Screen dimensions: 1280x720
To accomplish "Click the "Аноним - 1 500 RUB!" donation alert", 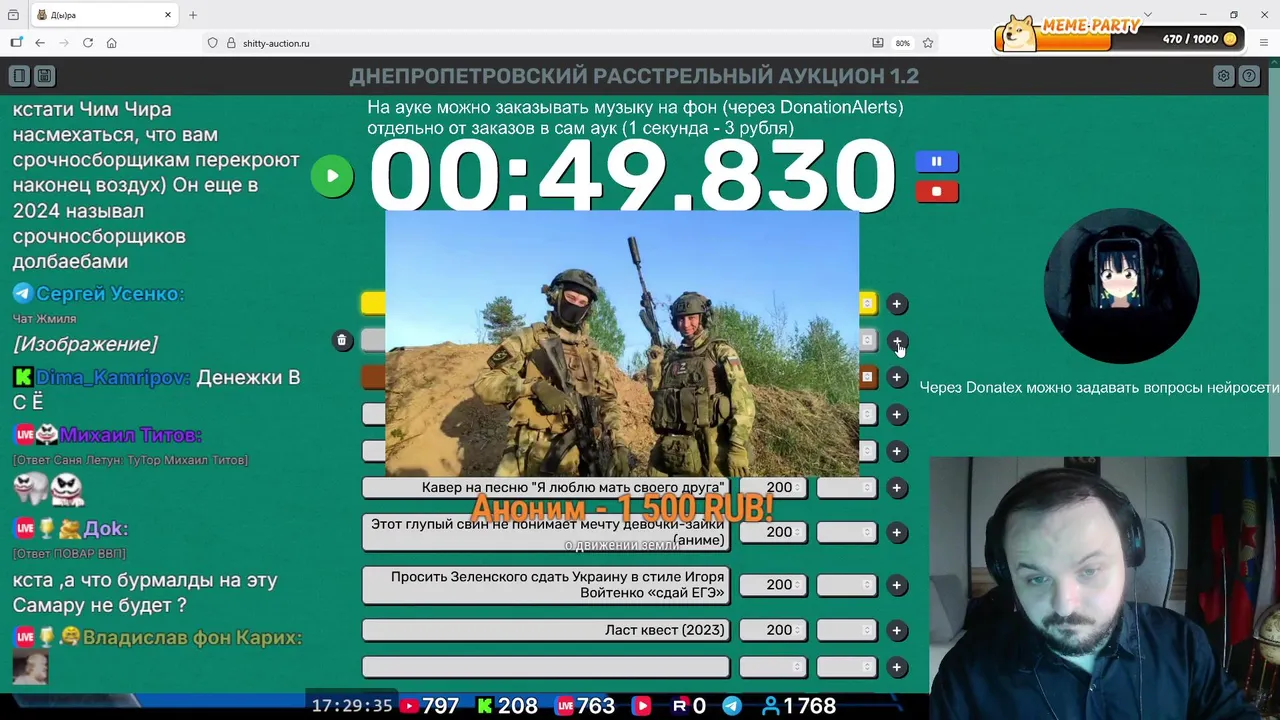I will tap(622, 508).
